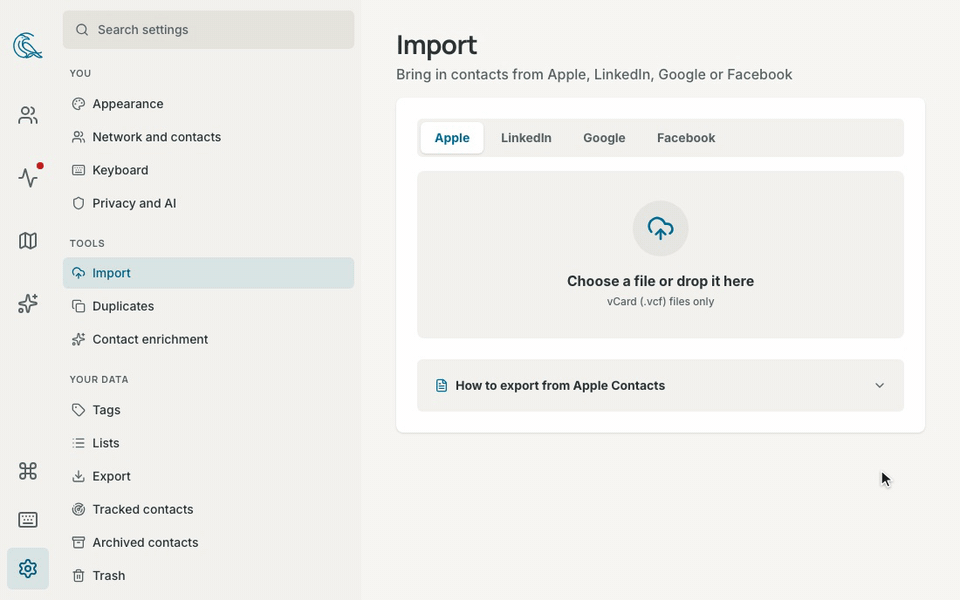This screenshot has width=960, height=600.
Task: Click the Search settings field
Action: tap(208, 29)
